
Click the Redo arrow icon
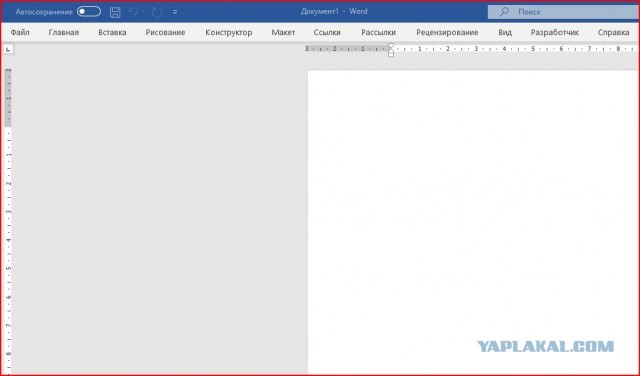pos(157,12)
